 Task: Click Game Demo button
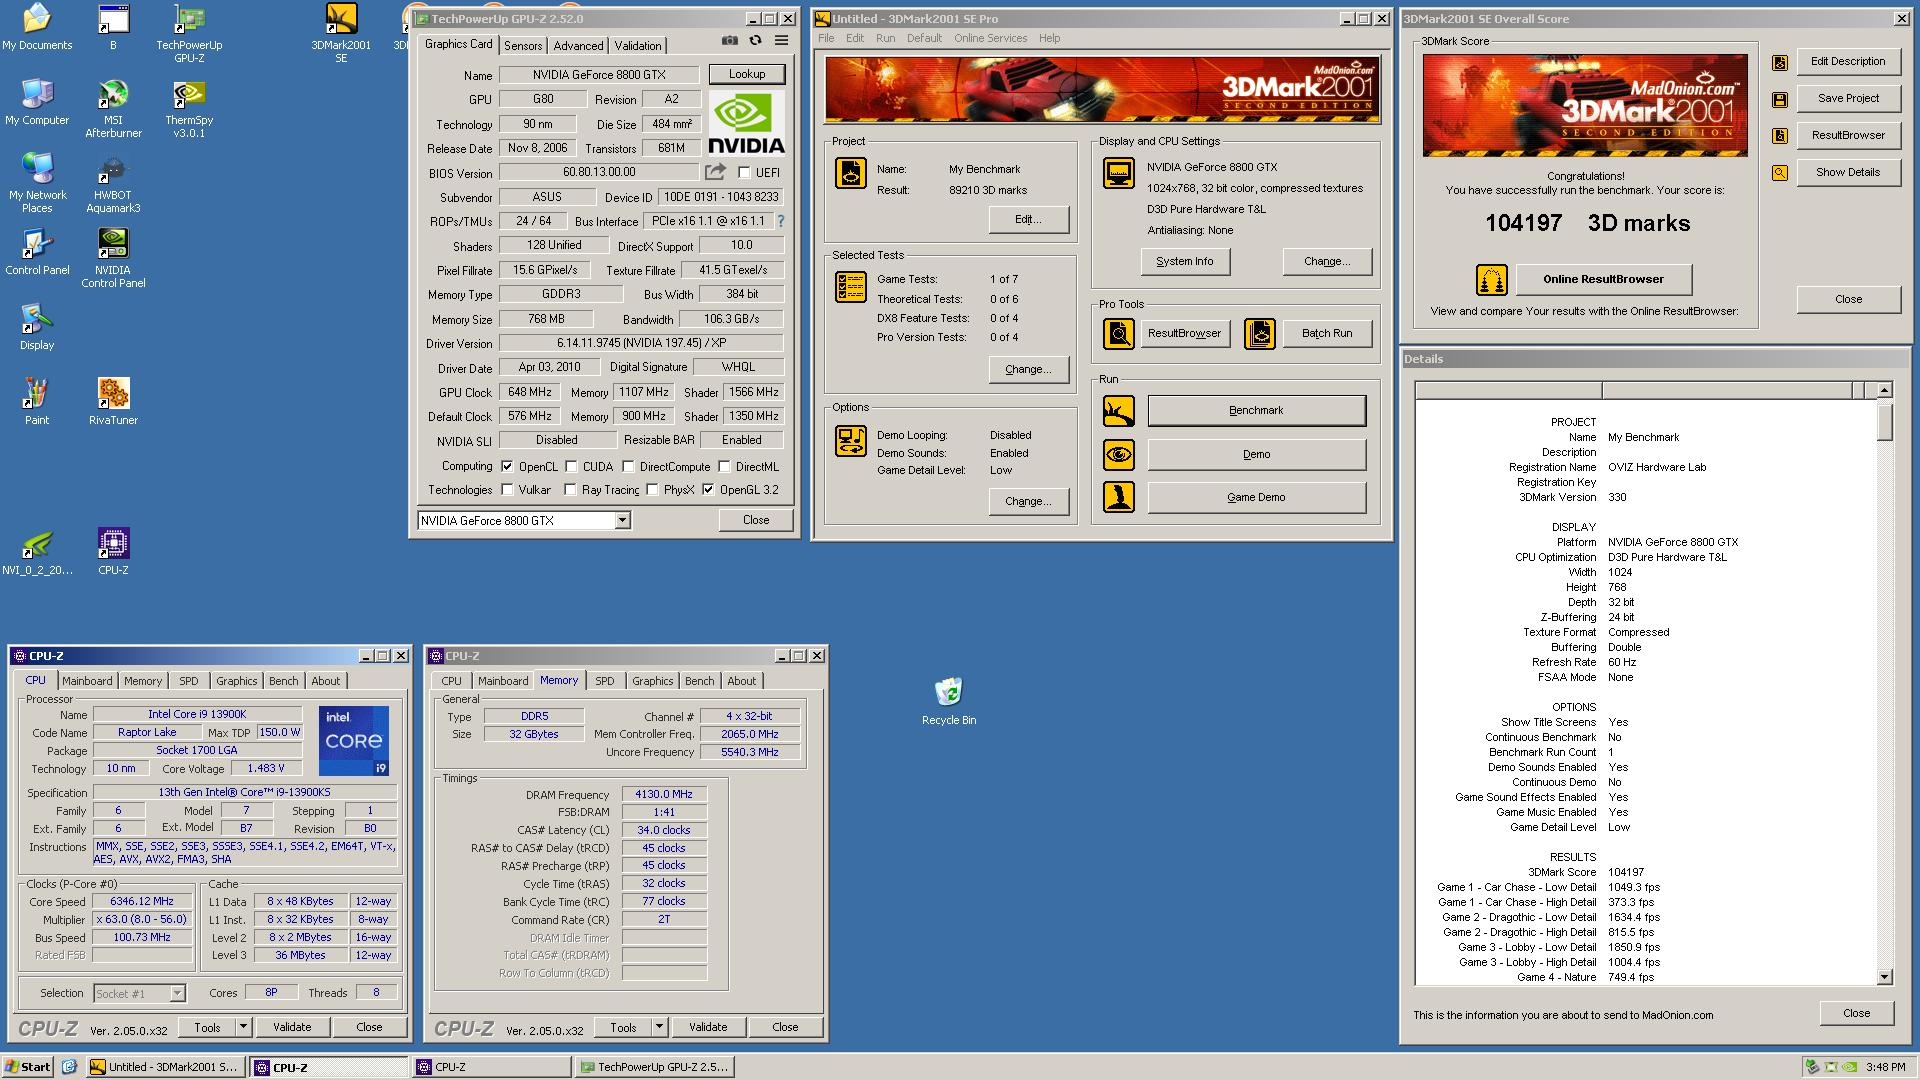click(1256, 498)
